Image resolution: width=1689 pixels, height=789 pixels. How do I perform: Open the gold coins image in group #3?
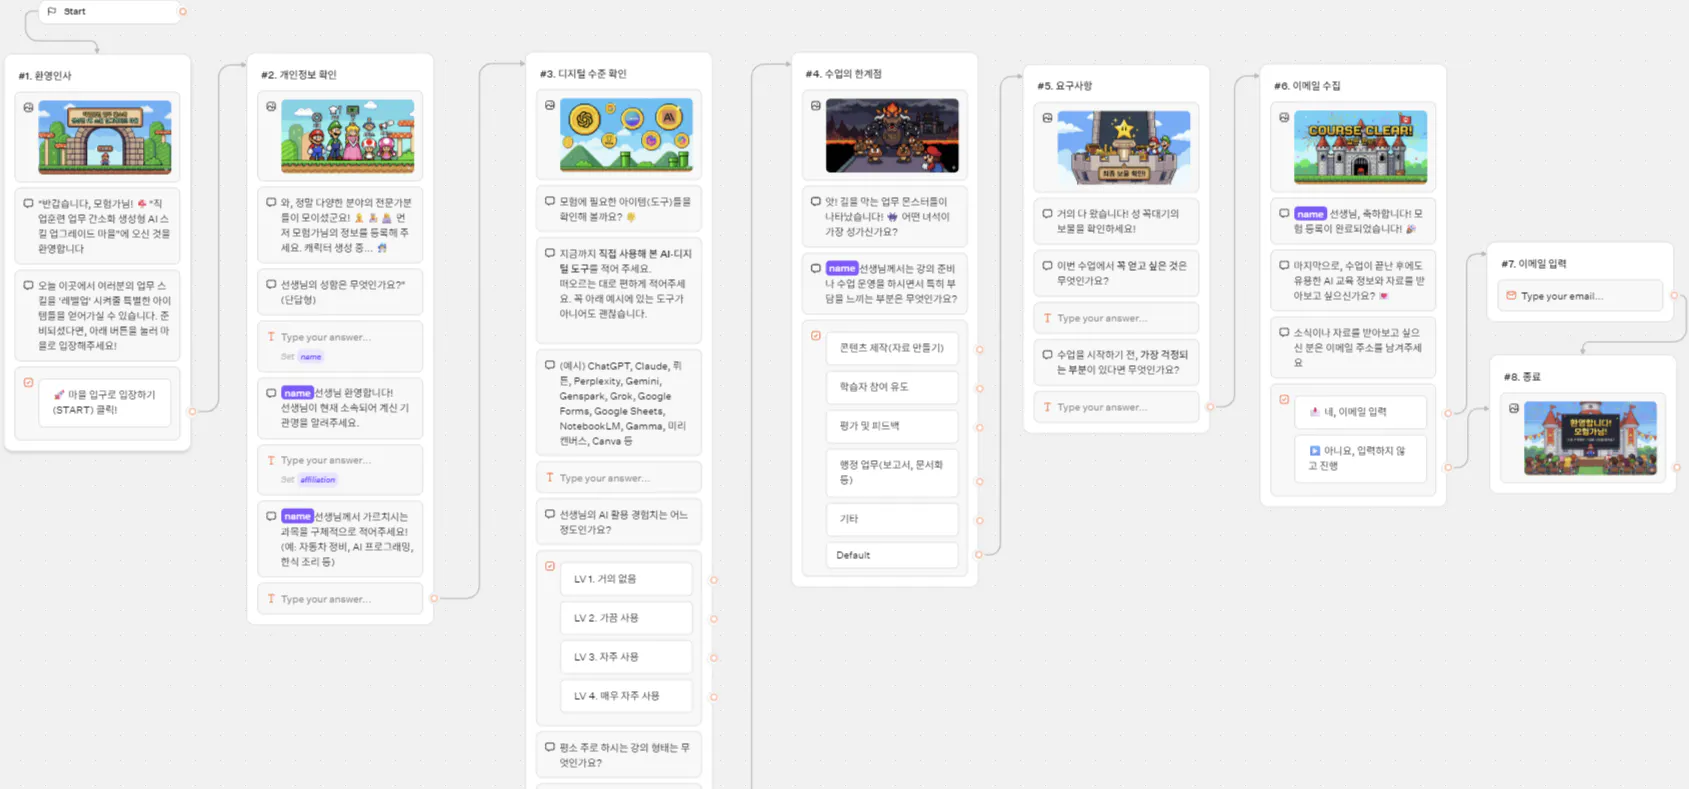(x=626, y=134)
